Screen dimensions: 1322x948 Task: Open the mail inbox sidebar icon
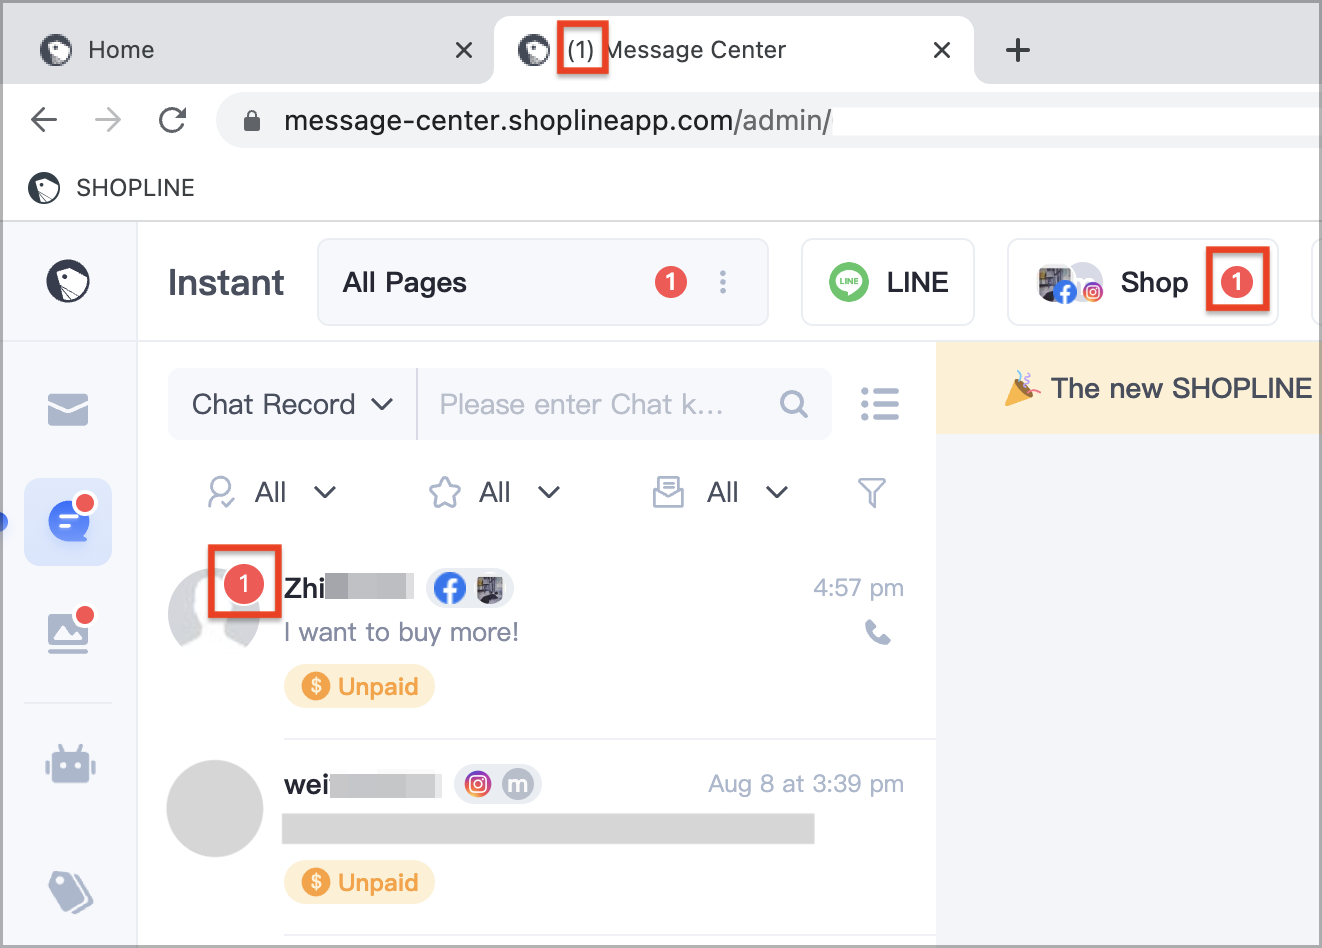point(68,409)
